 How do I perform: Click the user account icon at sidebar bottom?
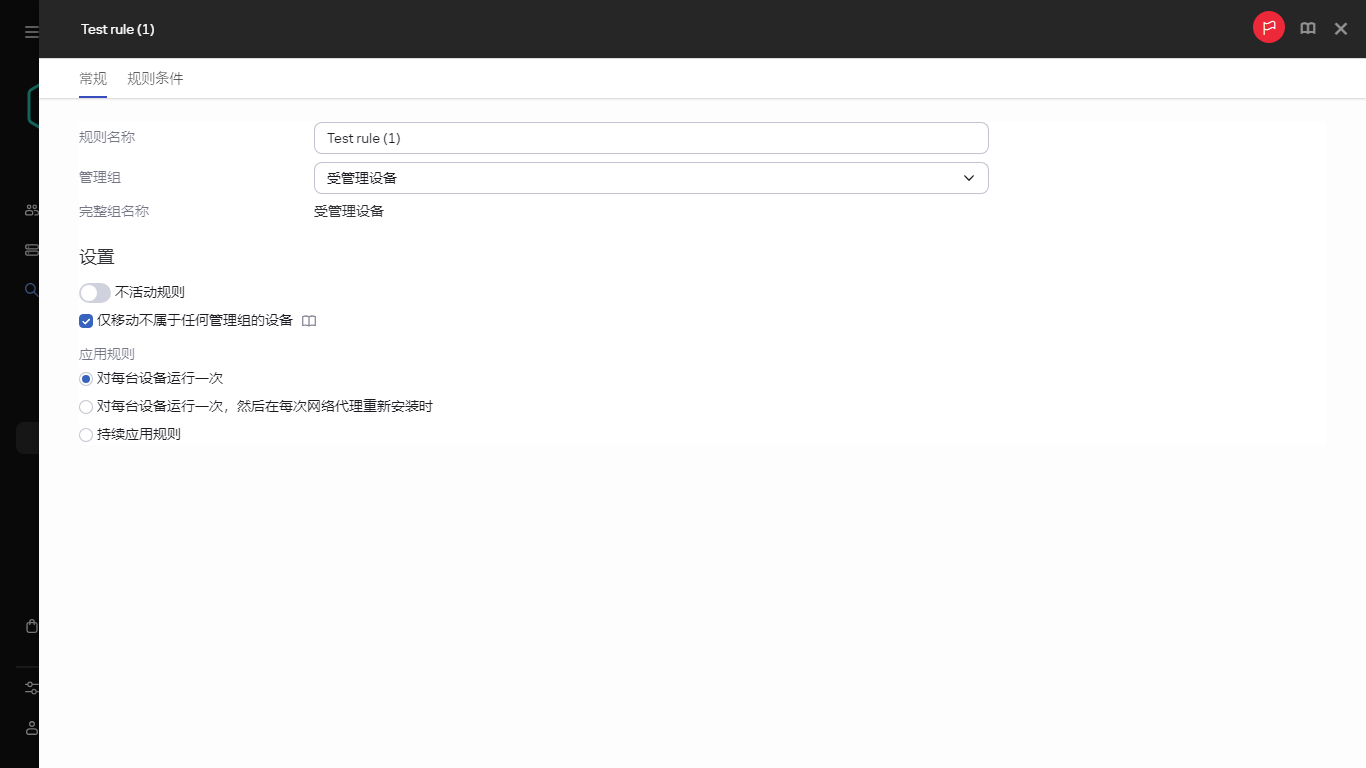(x=30, y=728)
